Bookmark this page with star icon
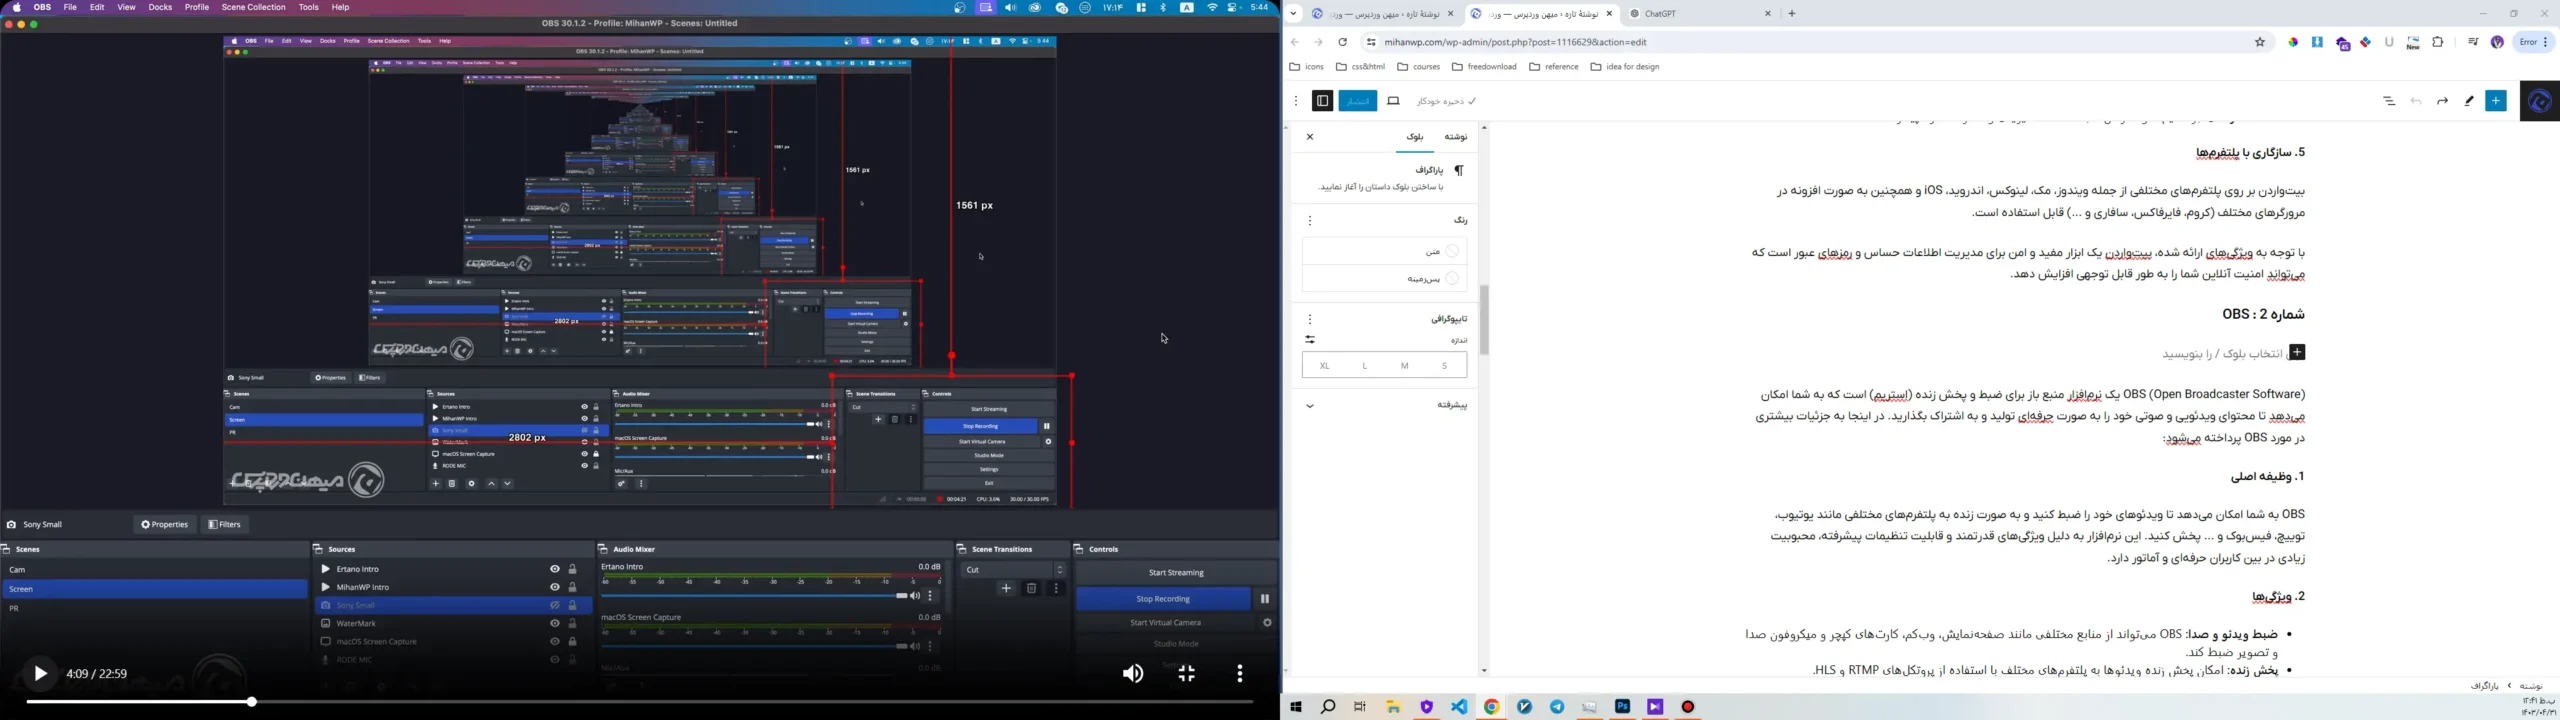The image size is (2560, 720). (2260, 42)
